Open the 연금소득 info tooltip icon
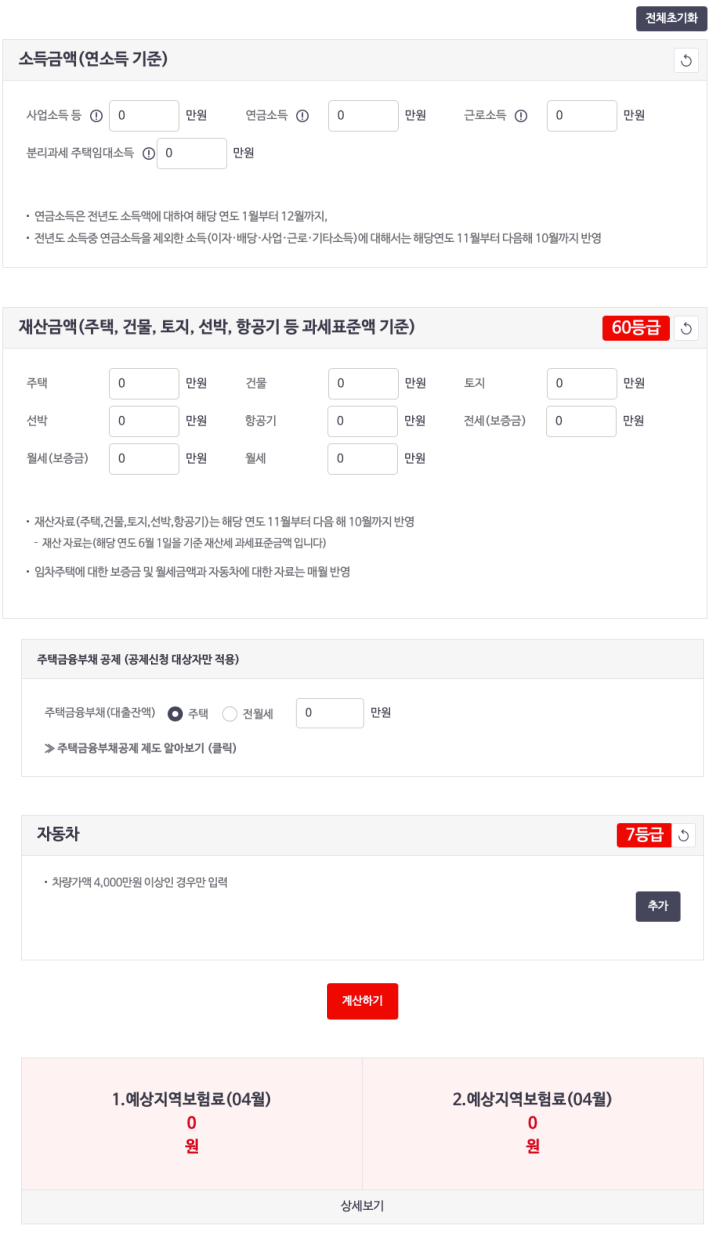720x1238 pixels. coord(303,115)
